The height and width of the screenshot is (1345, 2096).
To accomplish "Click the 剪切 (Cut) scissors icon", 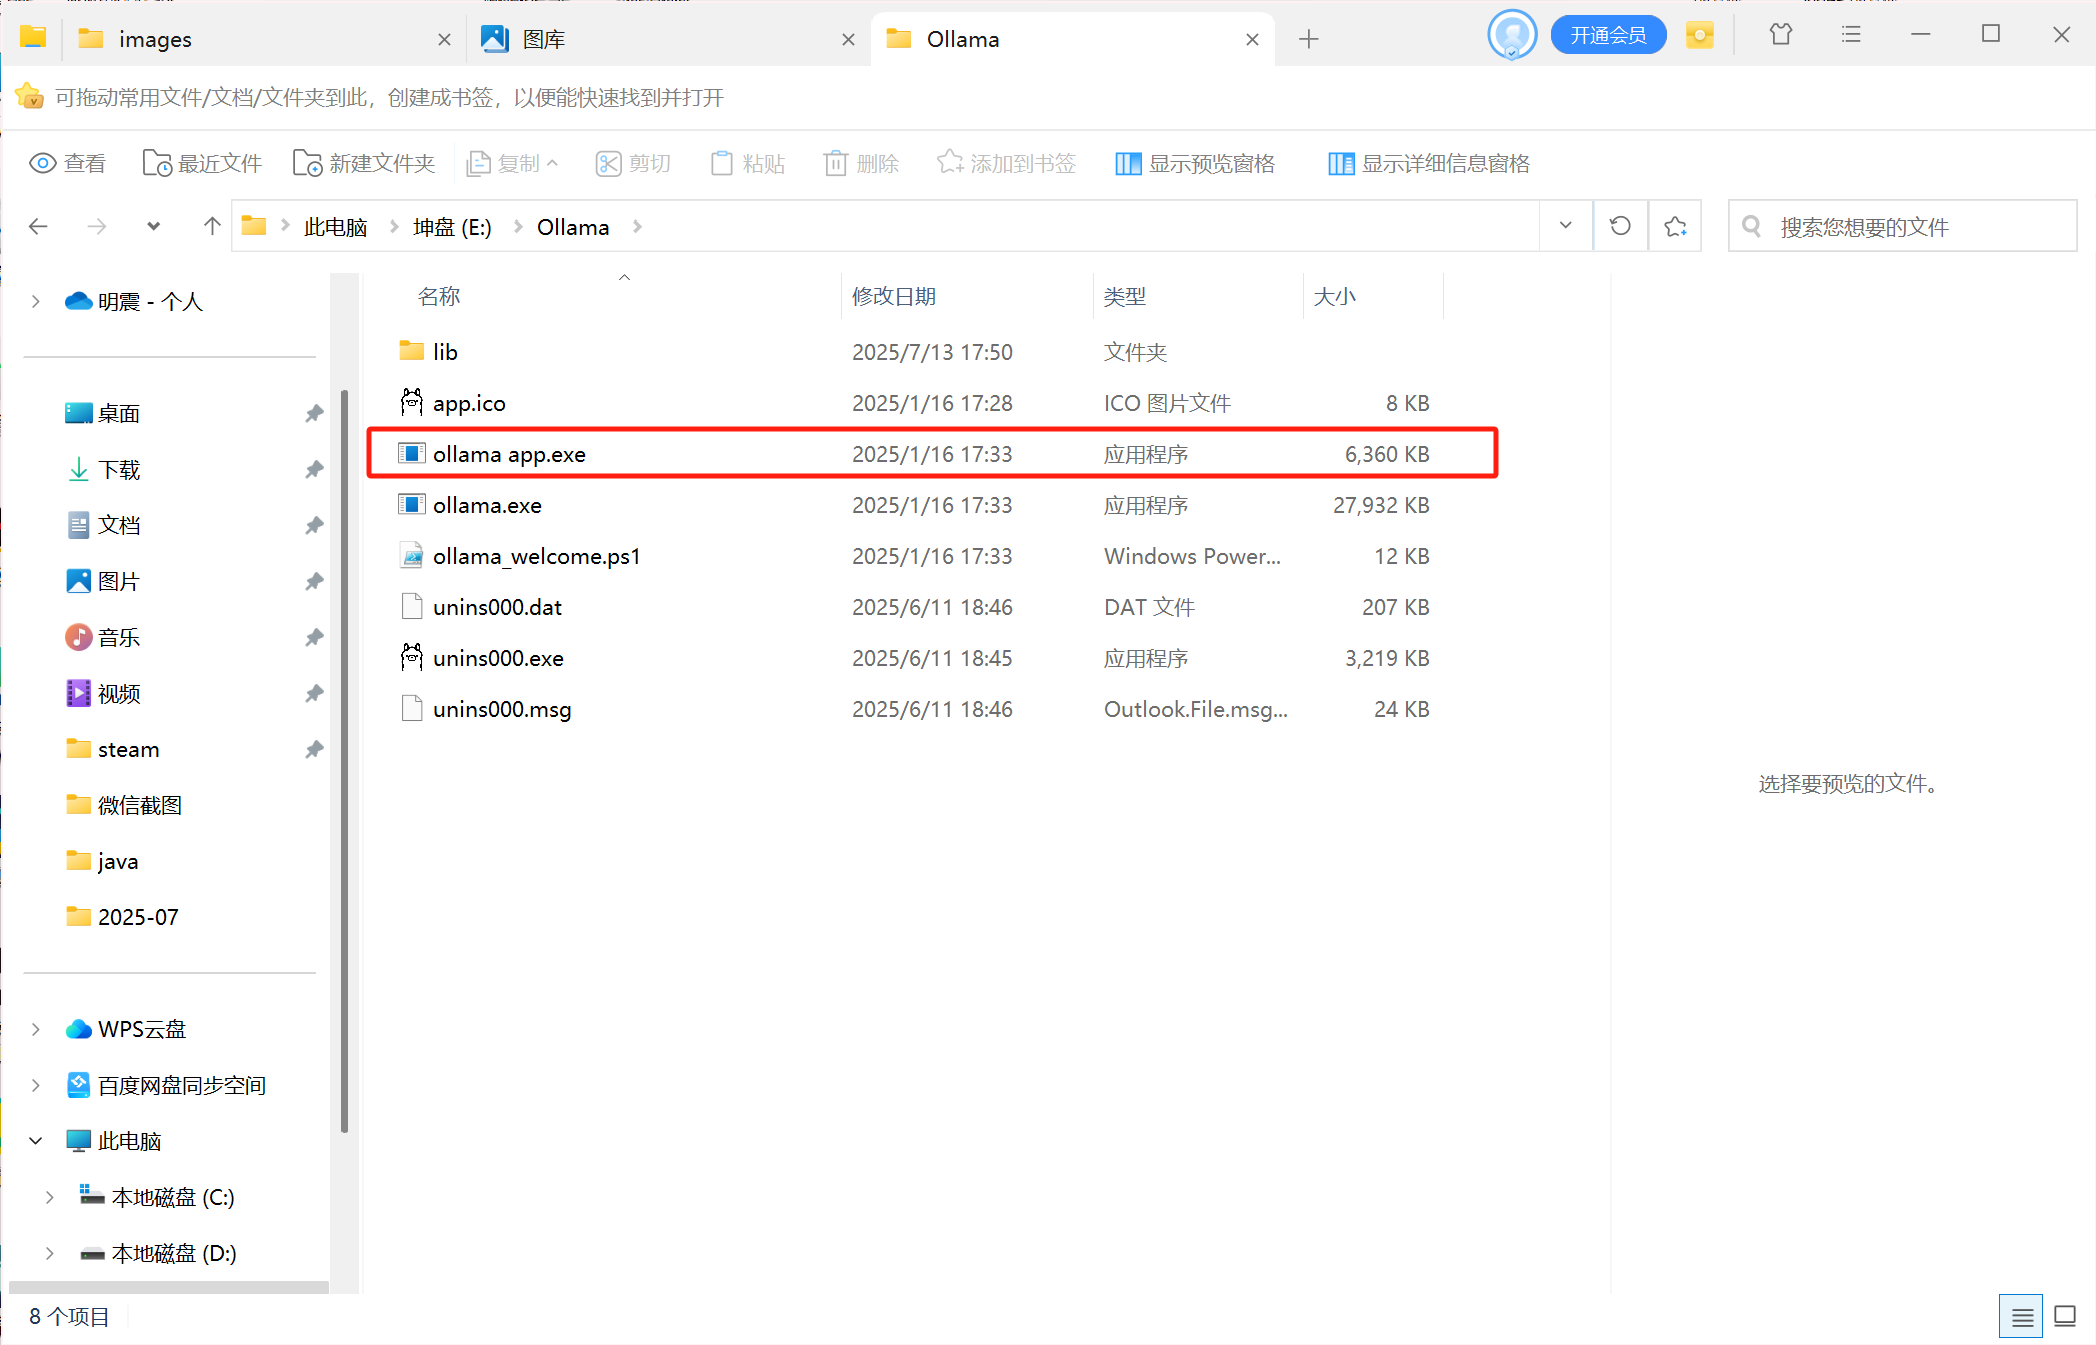I will coord(608,163).
